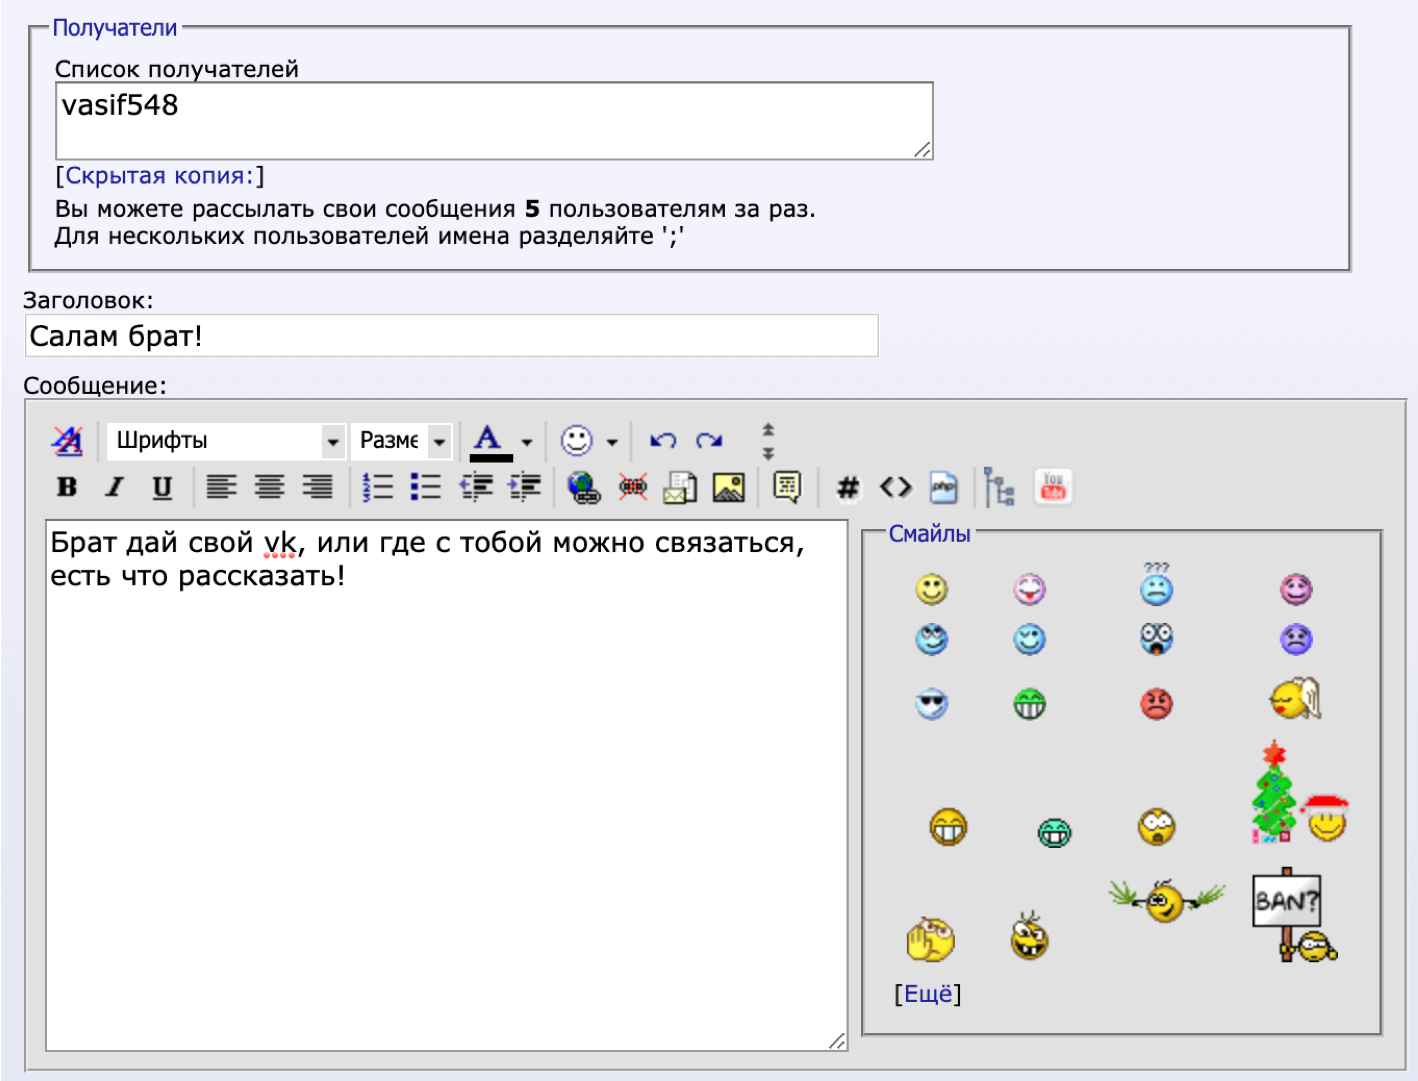Screen dimensions: 1418x1081
Task: Insert the teal grinning smiley
Action: [x=1054, y=832]
